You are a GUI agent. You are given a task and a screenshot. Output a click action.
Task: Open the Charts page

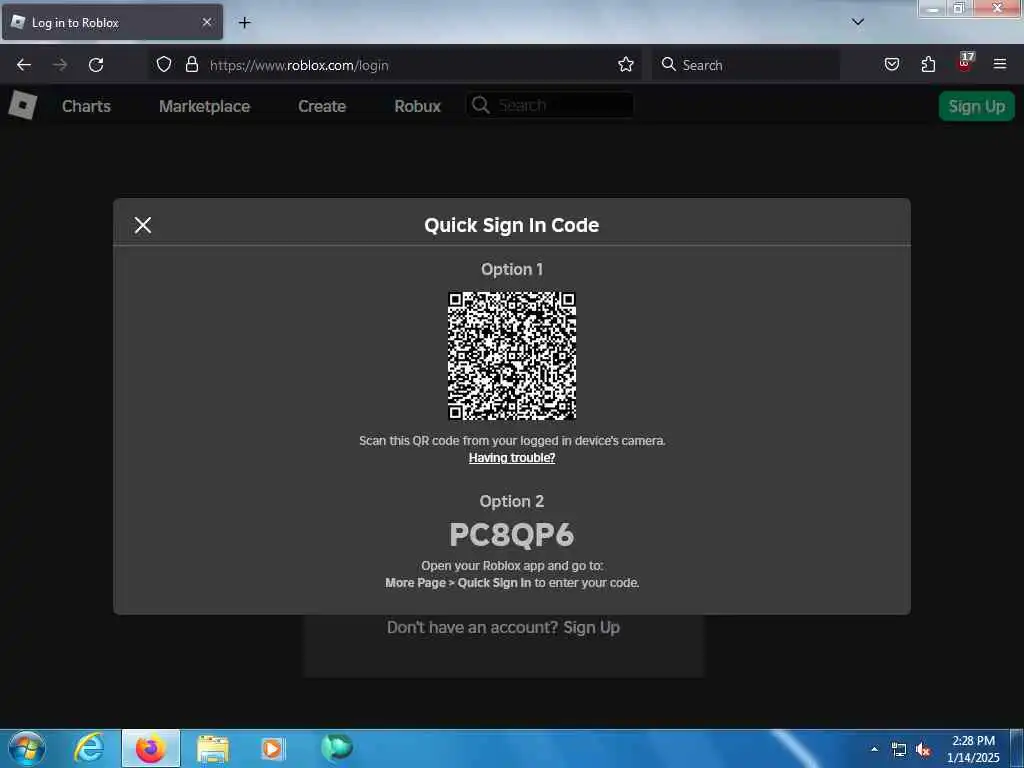coord(86,106)
